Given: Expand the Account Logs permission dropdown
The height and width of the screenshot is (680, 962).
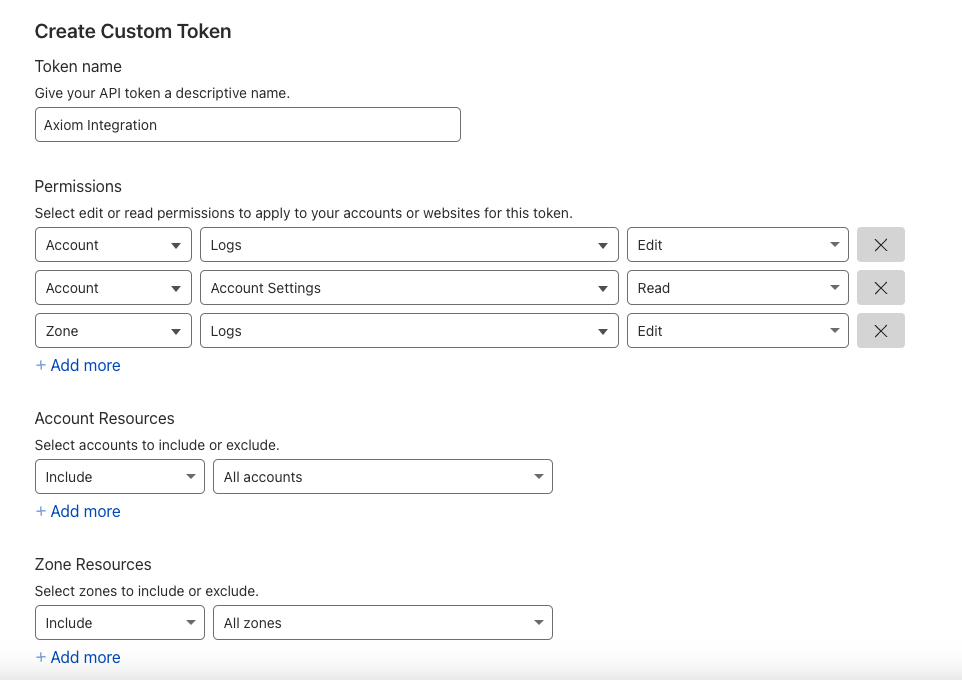Looking at the screenshot, I should 409,245.
